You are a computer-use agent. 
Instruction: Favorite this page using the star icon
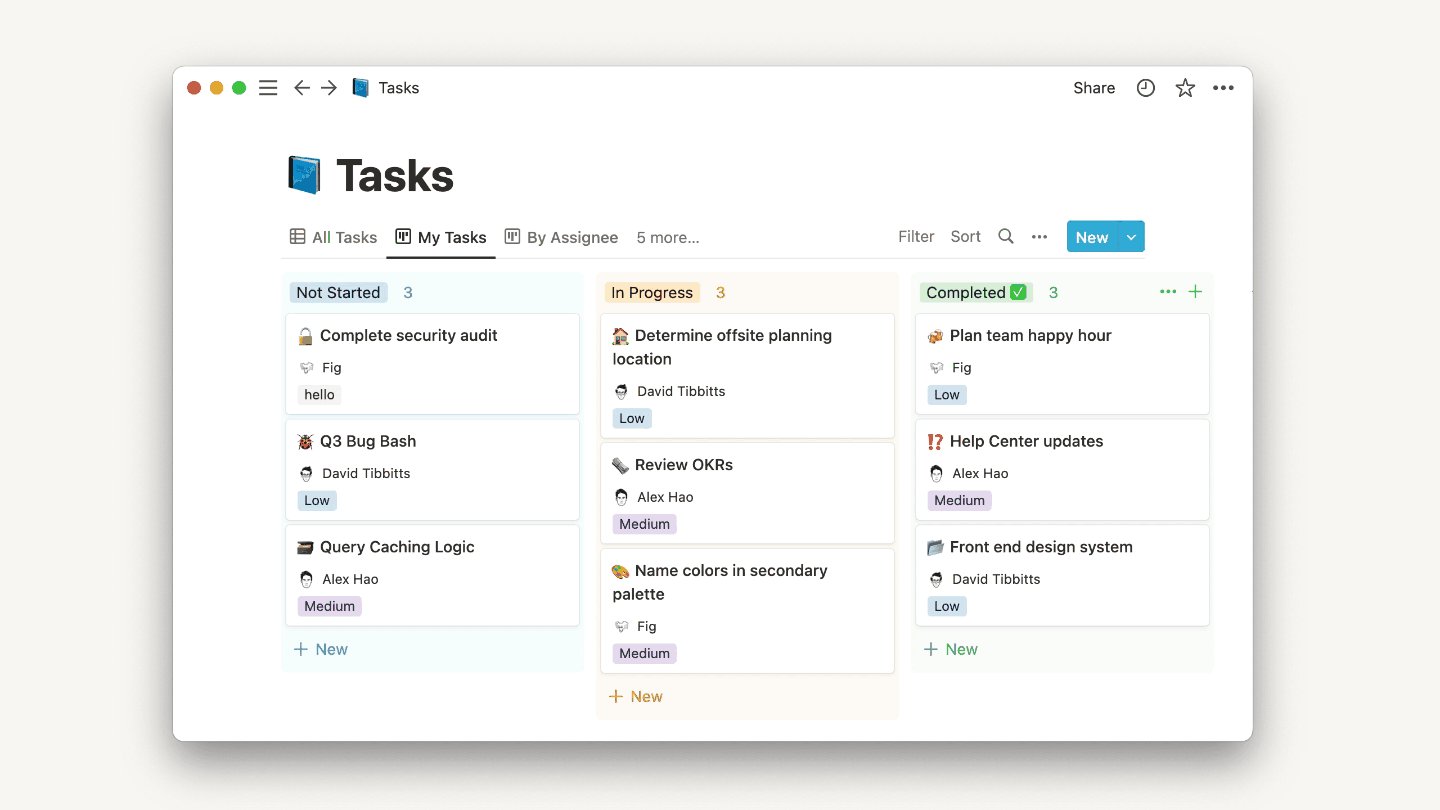click(x=1184, y=88)
